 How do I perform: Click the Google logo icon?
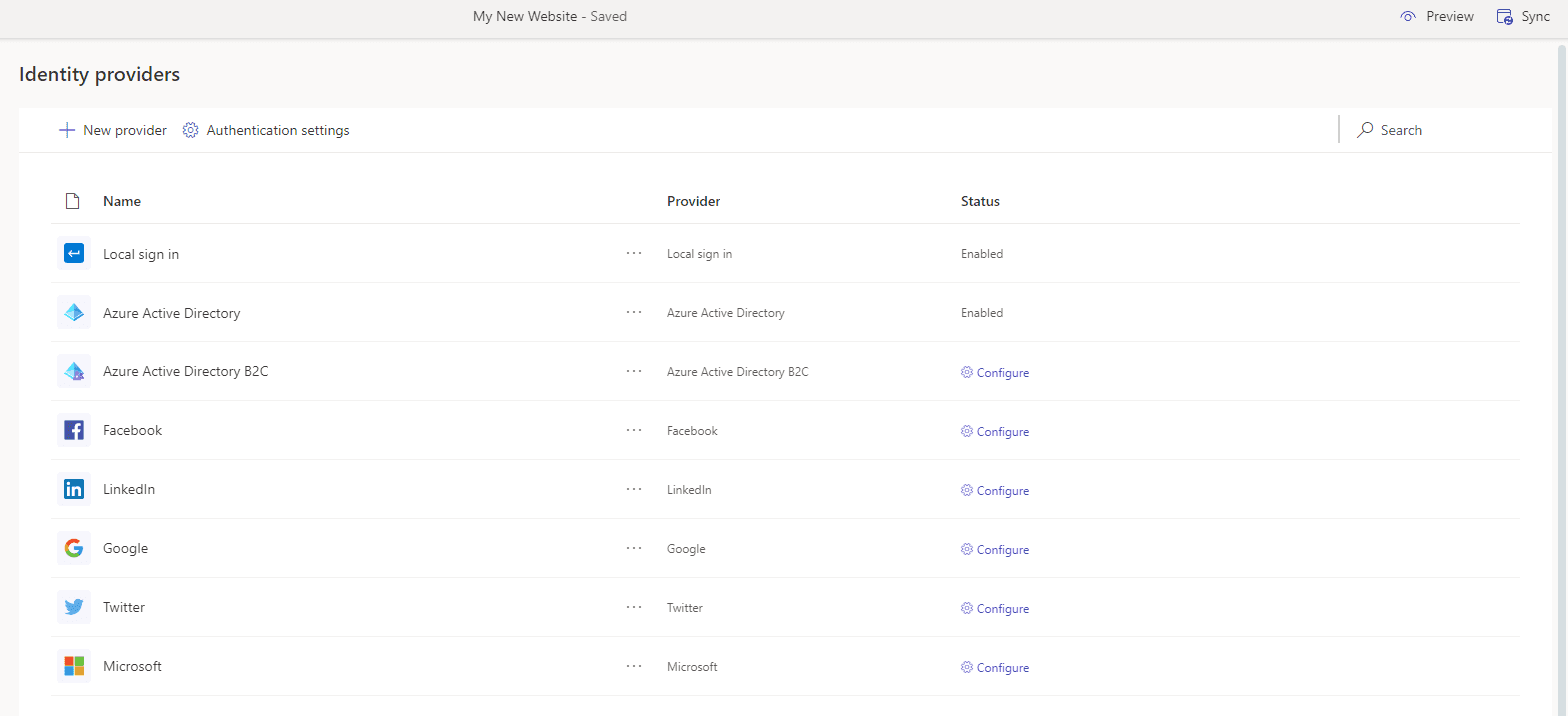tap(74, 548)
